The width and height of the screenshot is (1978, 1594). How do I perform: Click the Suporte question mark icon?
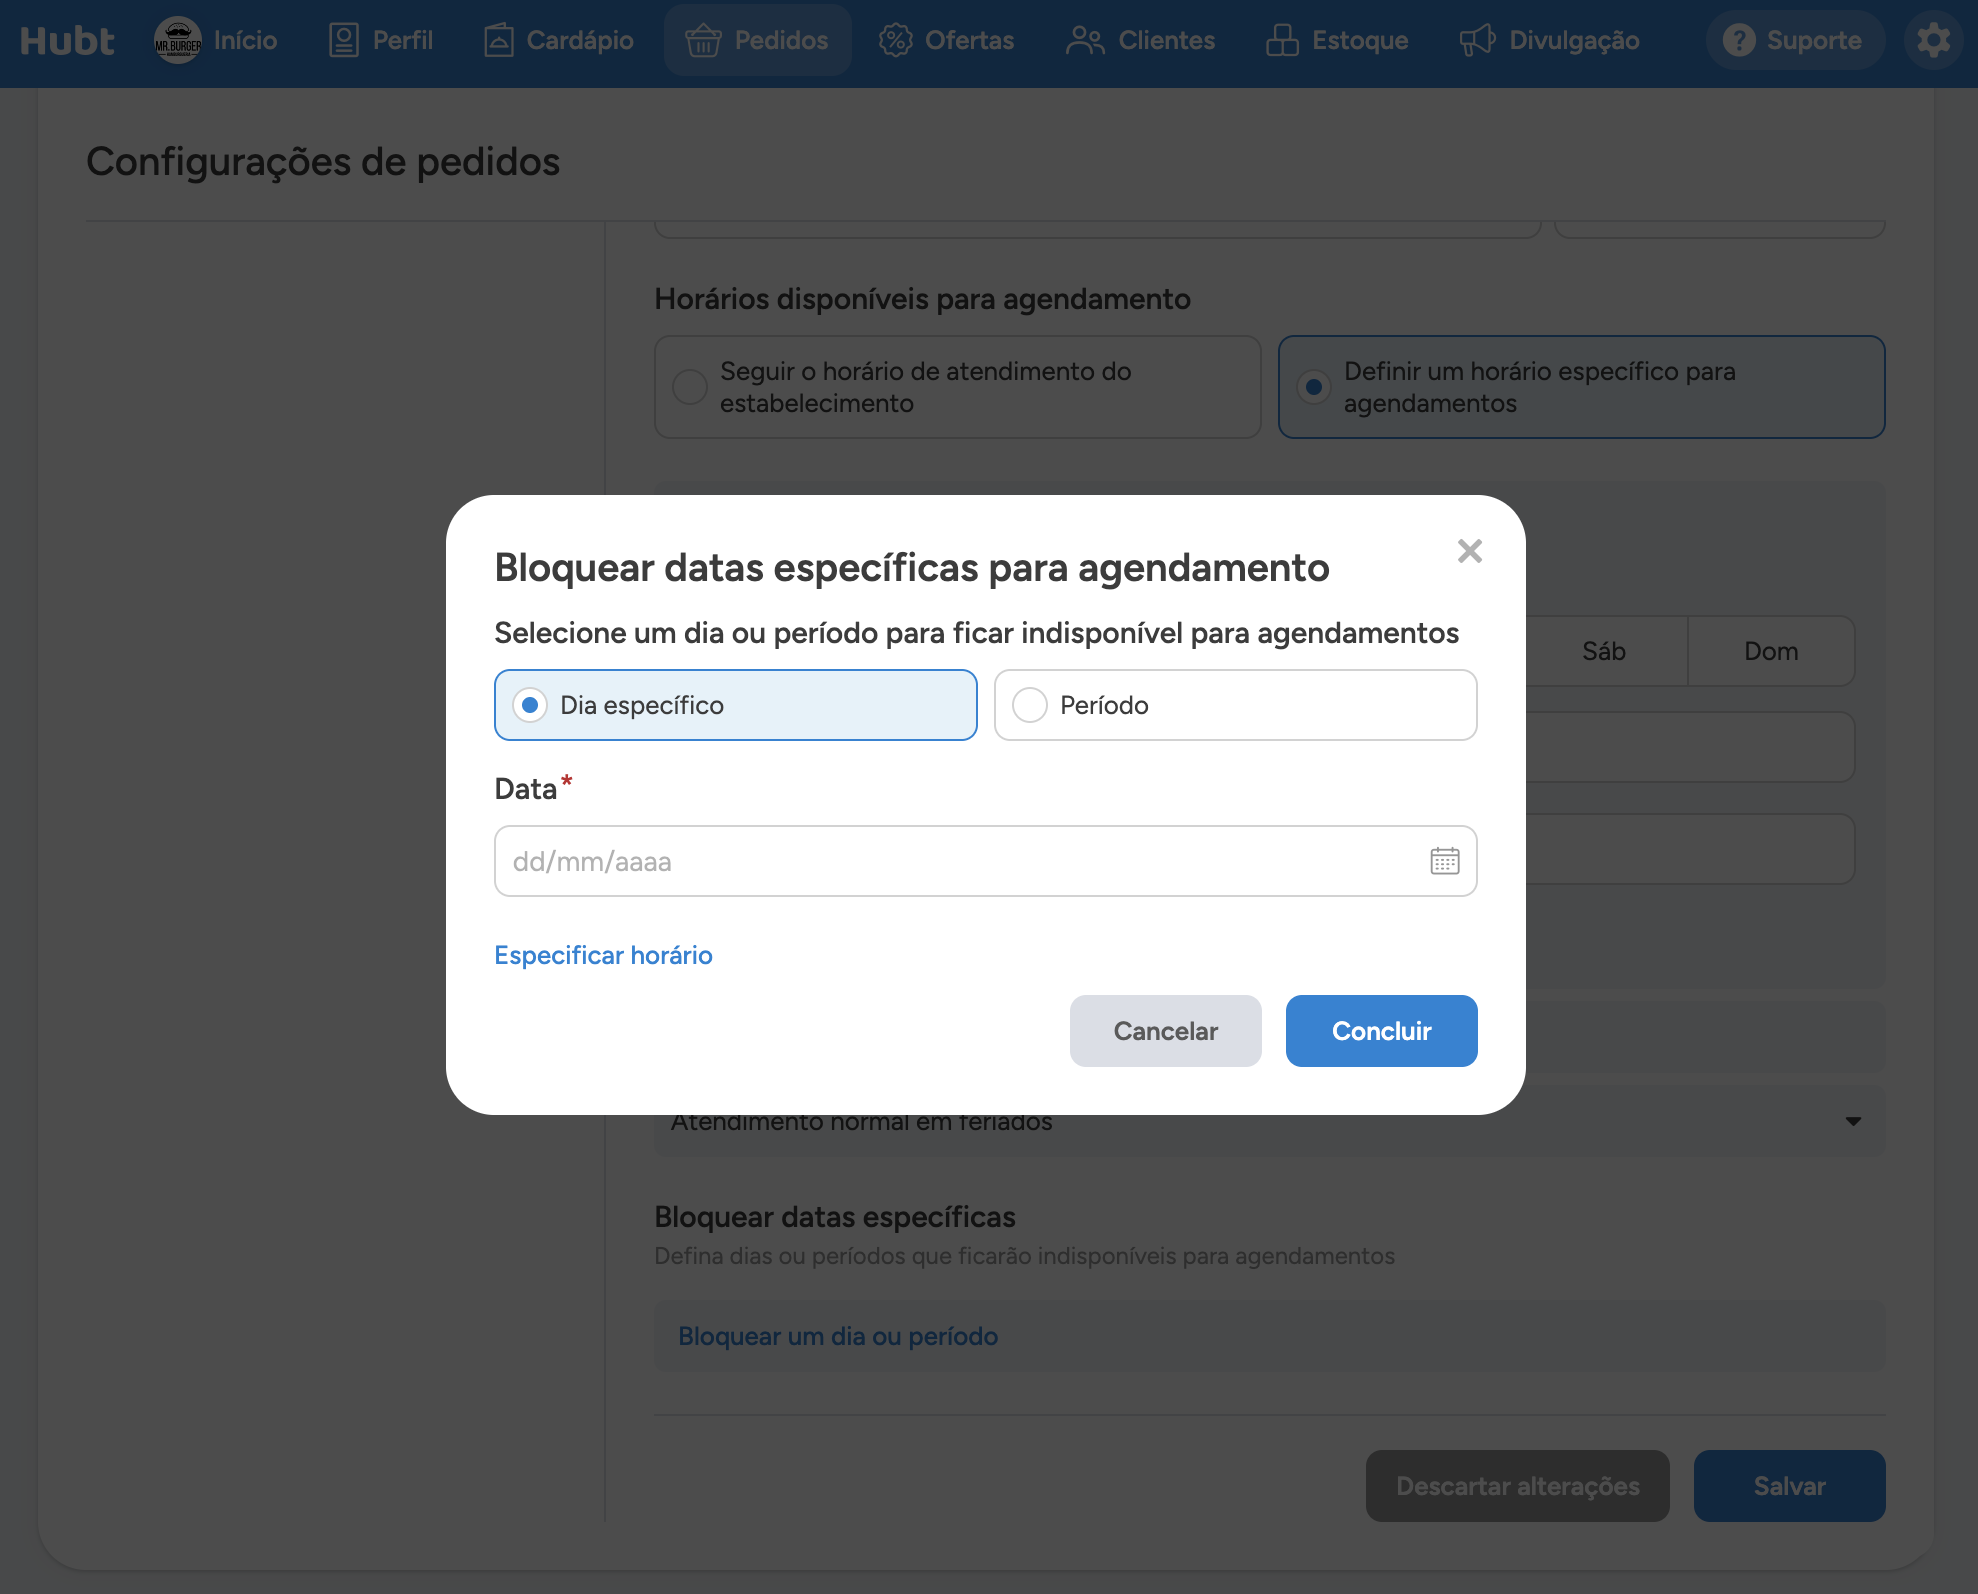[1739, 41]
